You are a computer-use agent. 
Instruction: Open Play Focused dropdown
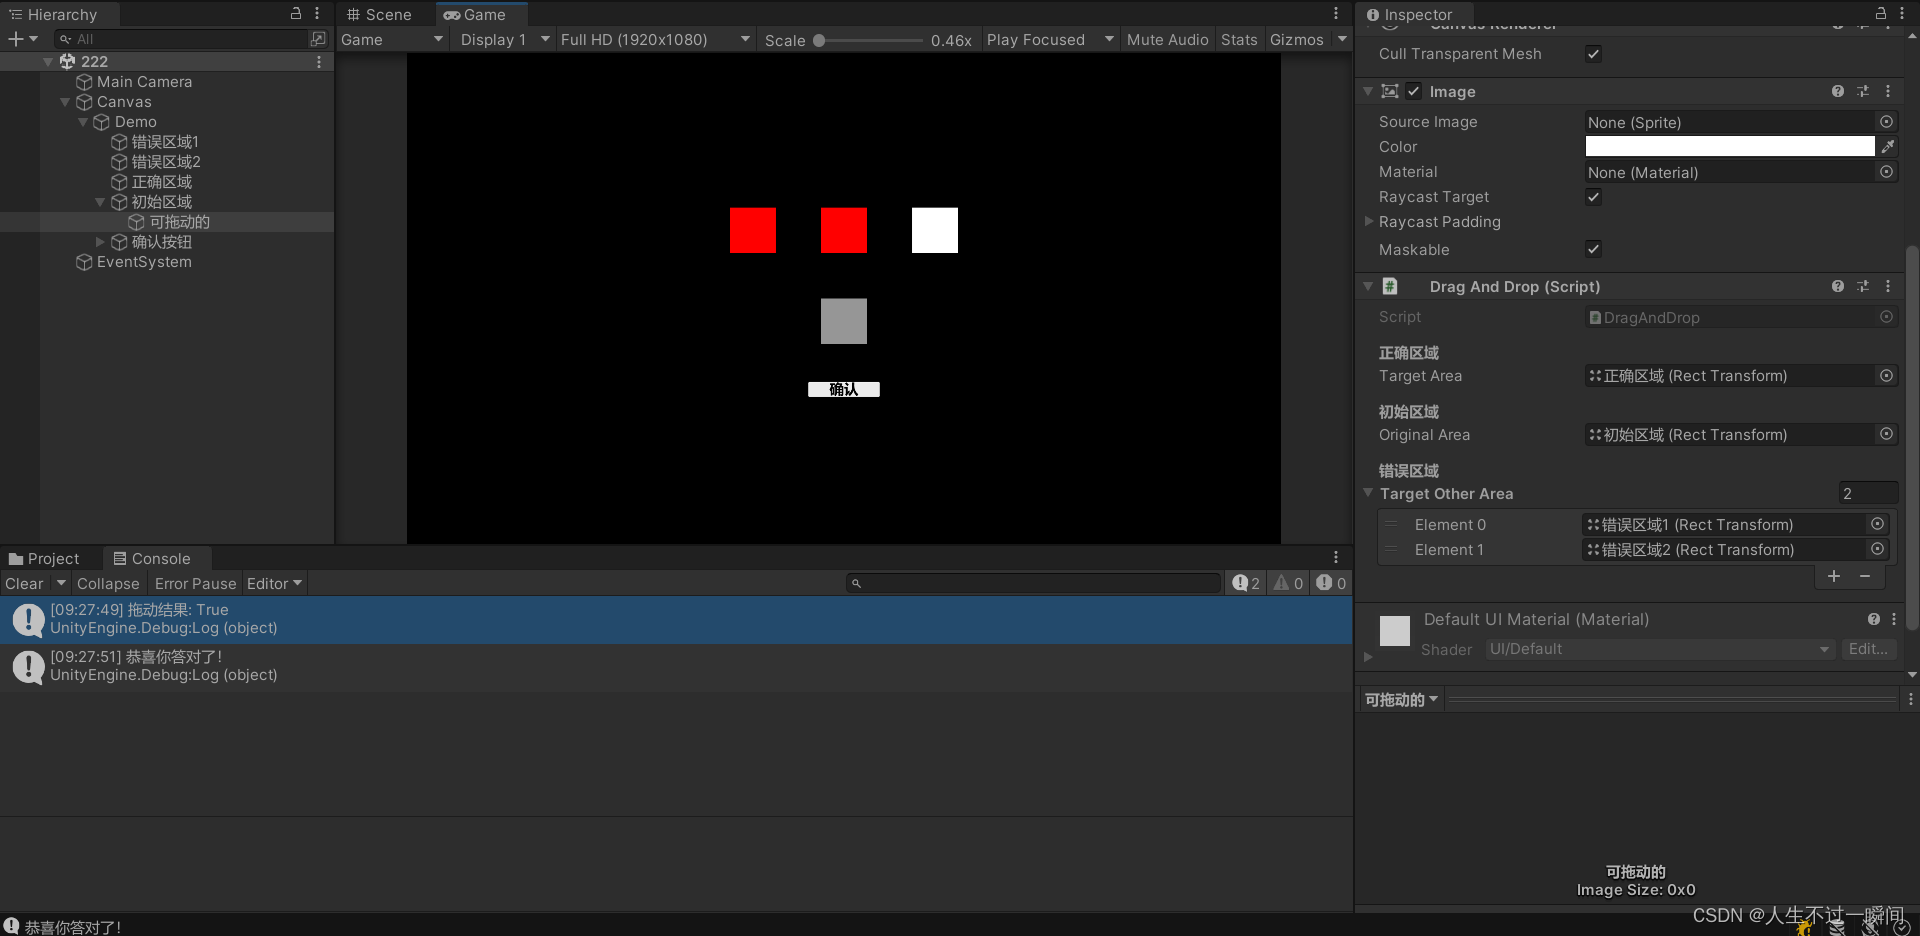(x=1050, y=39)
